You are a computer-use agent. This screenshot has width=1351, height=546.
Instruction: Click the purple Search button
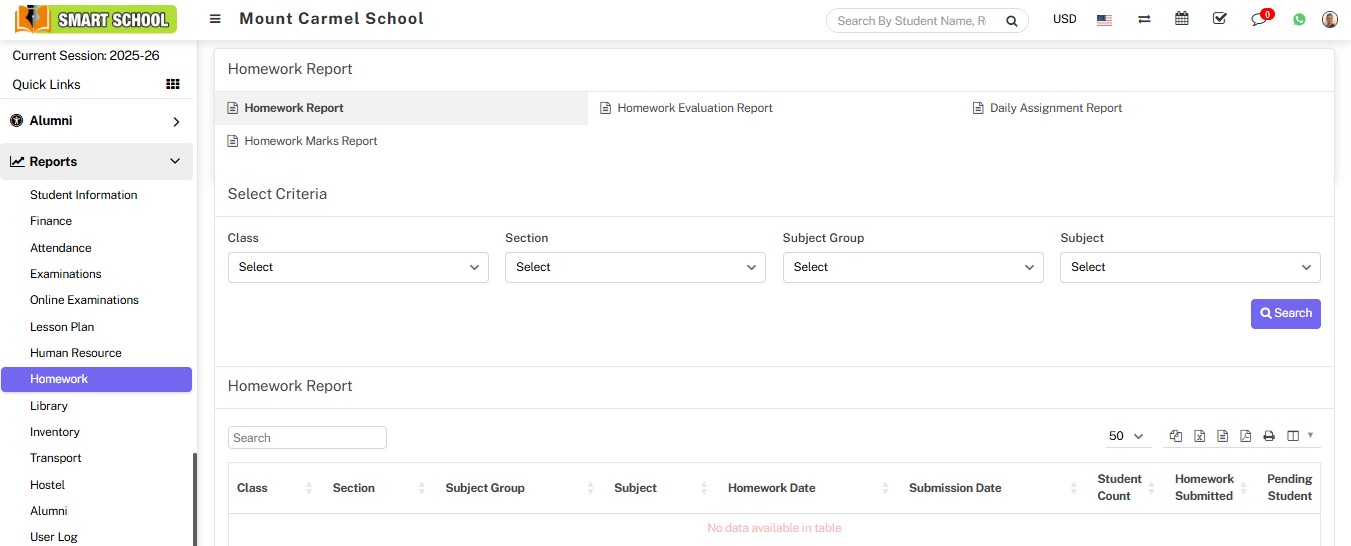coord(1285,314)
